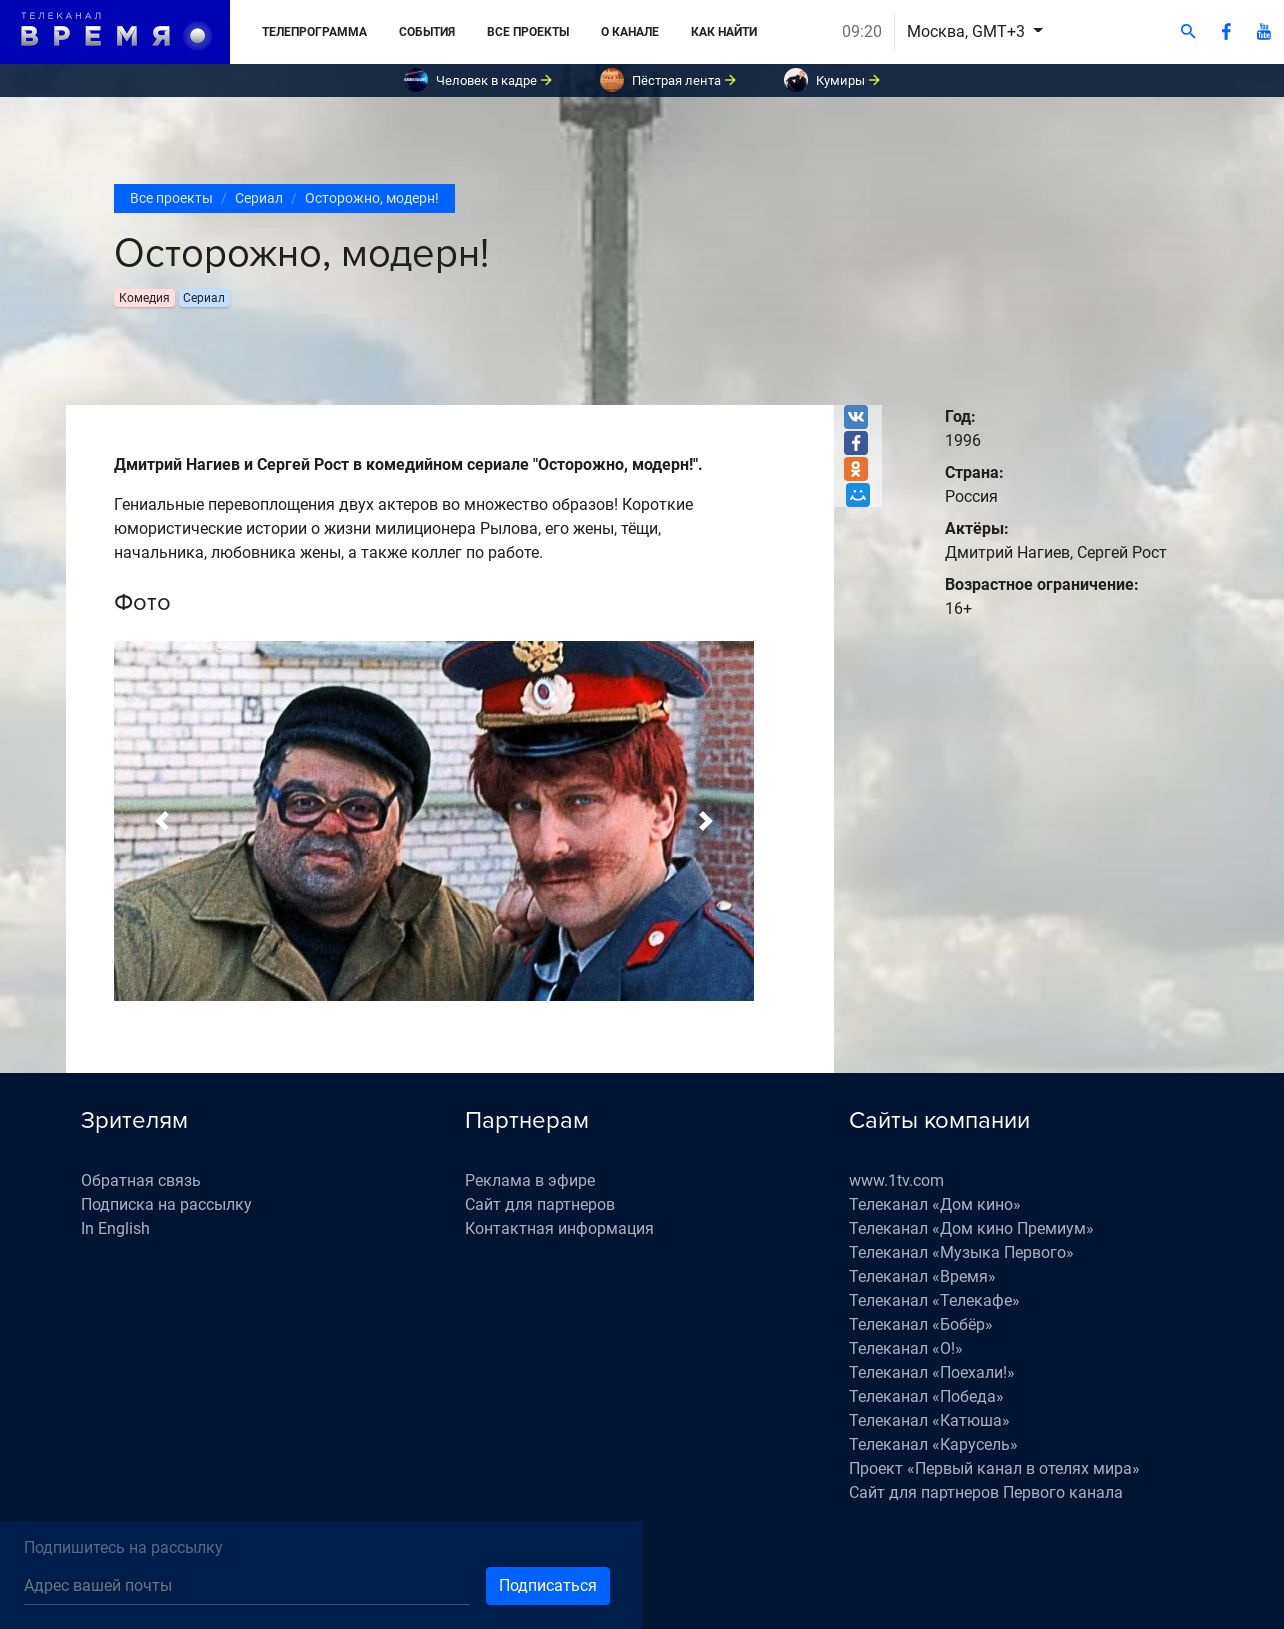This screenshot has height=1629, width=1284.
Task: Open Facebook page from header icon
Action: click(1226, 32)
